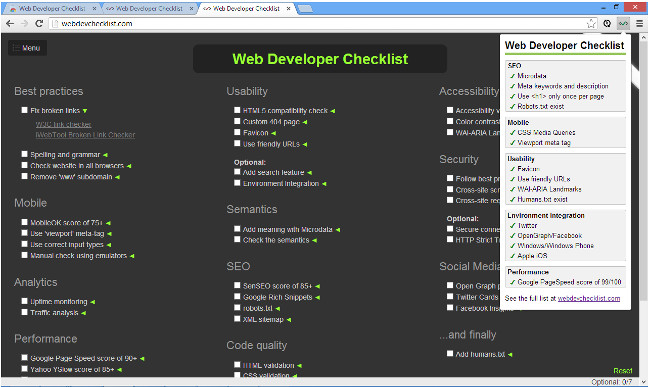The width and height of the screenshot is (650, 387).
Task: Expand the arrow beside Uptime monitoring
Action: [93, 302]
